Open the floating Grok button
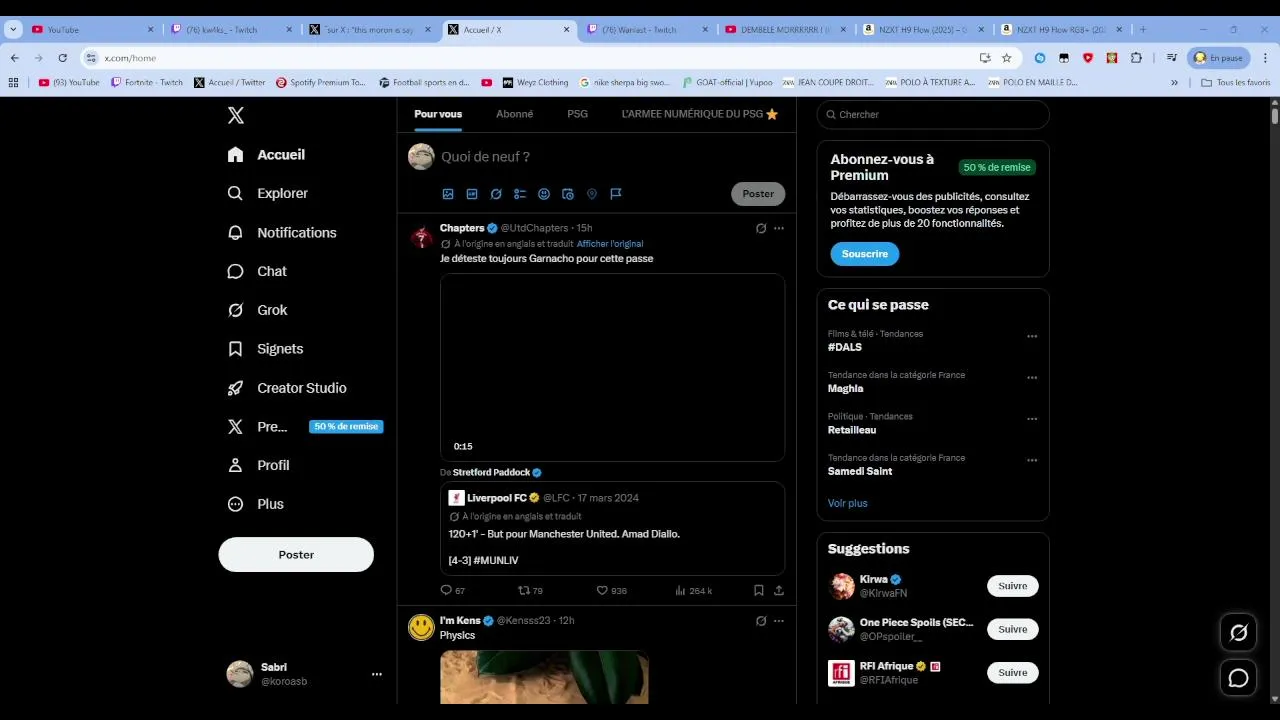Viewport: 1280px width, 720px height. (1238, 633)
